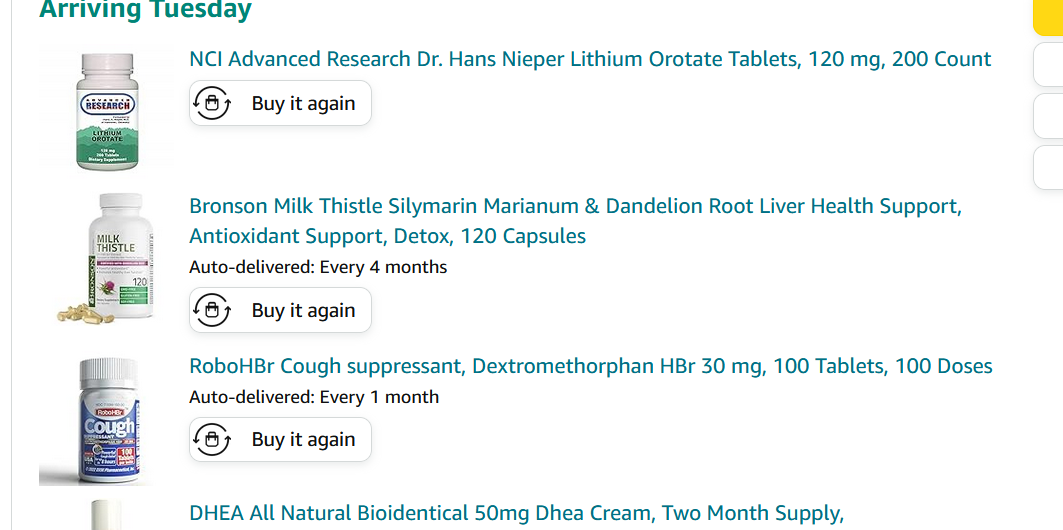This screenshot has height=530, width=1063.
Task: Click Auto-delivered Every 4 months text
Action: (x=318, y=267)
